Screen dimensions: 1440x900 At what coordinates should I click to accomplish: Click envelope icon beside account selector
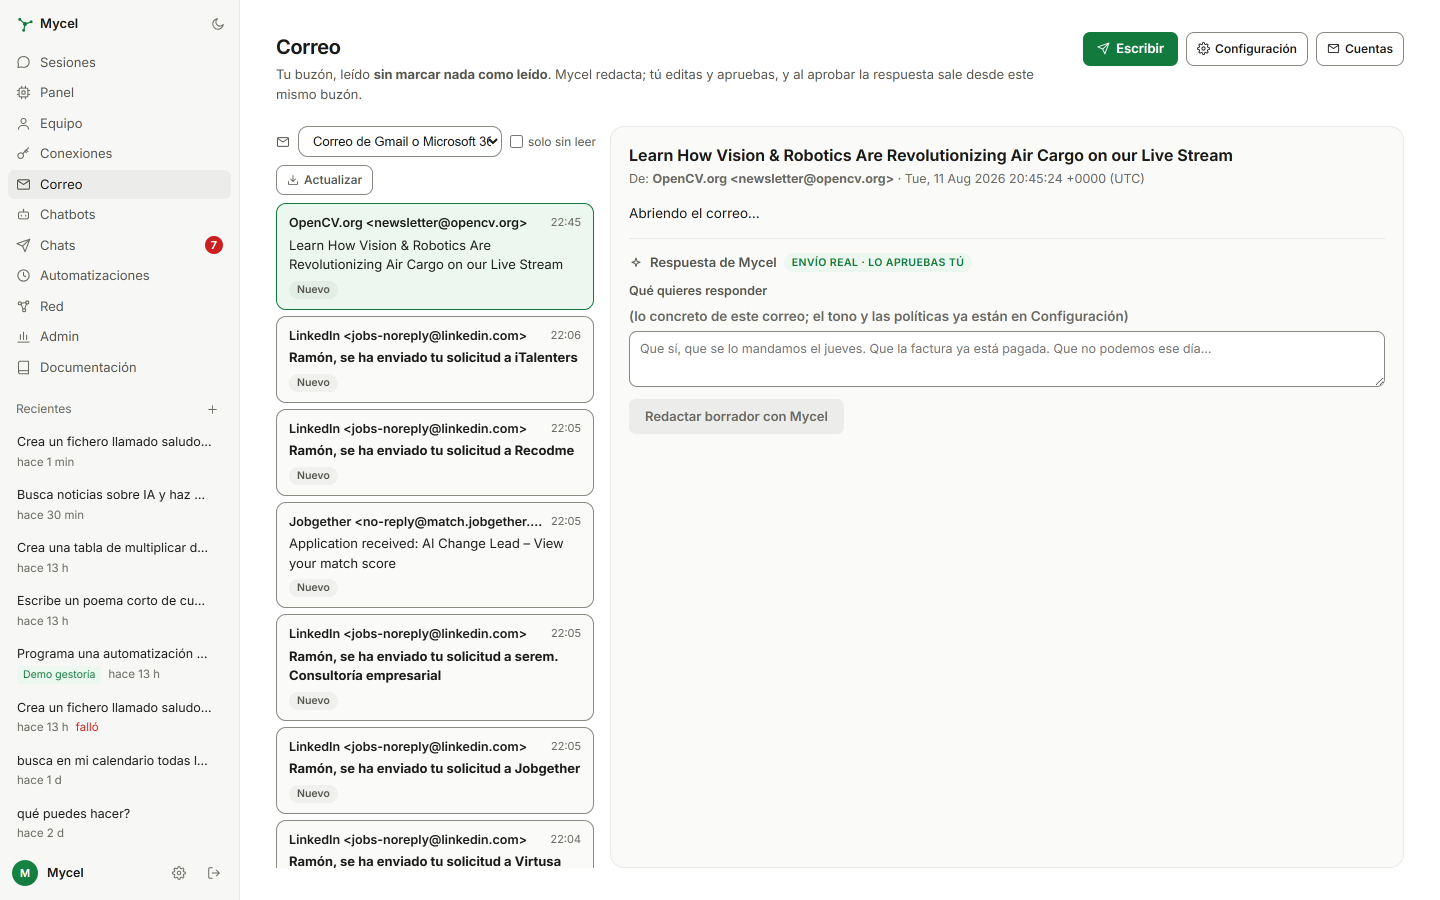pos(283,142)
